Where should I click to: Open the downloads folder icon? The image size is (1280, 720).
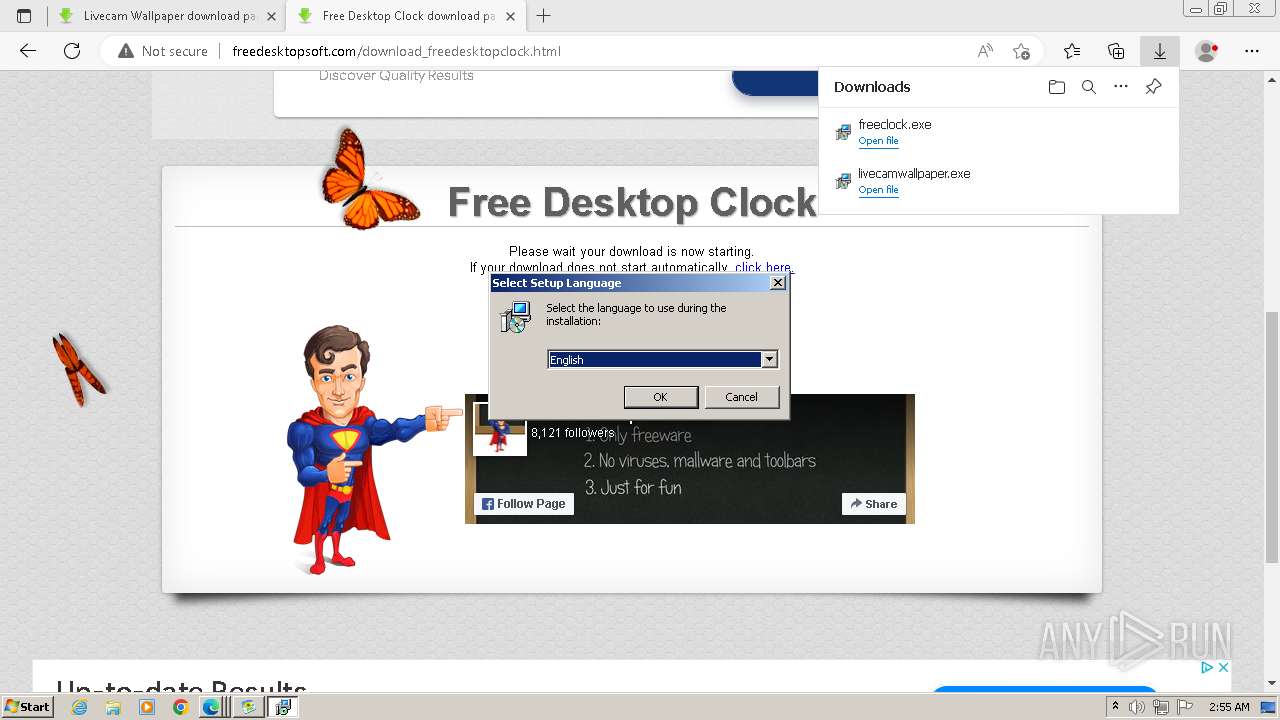[x=1057, y=87]
